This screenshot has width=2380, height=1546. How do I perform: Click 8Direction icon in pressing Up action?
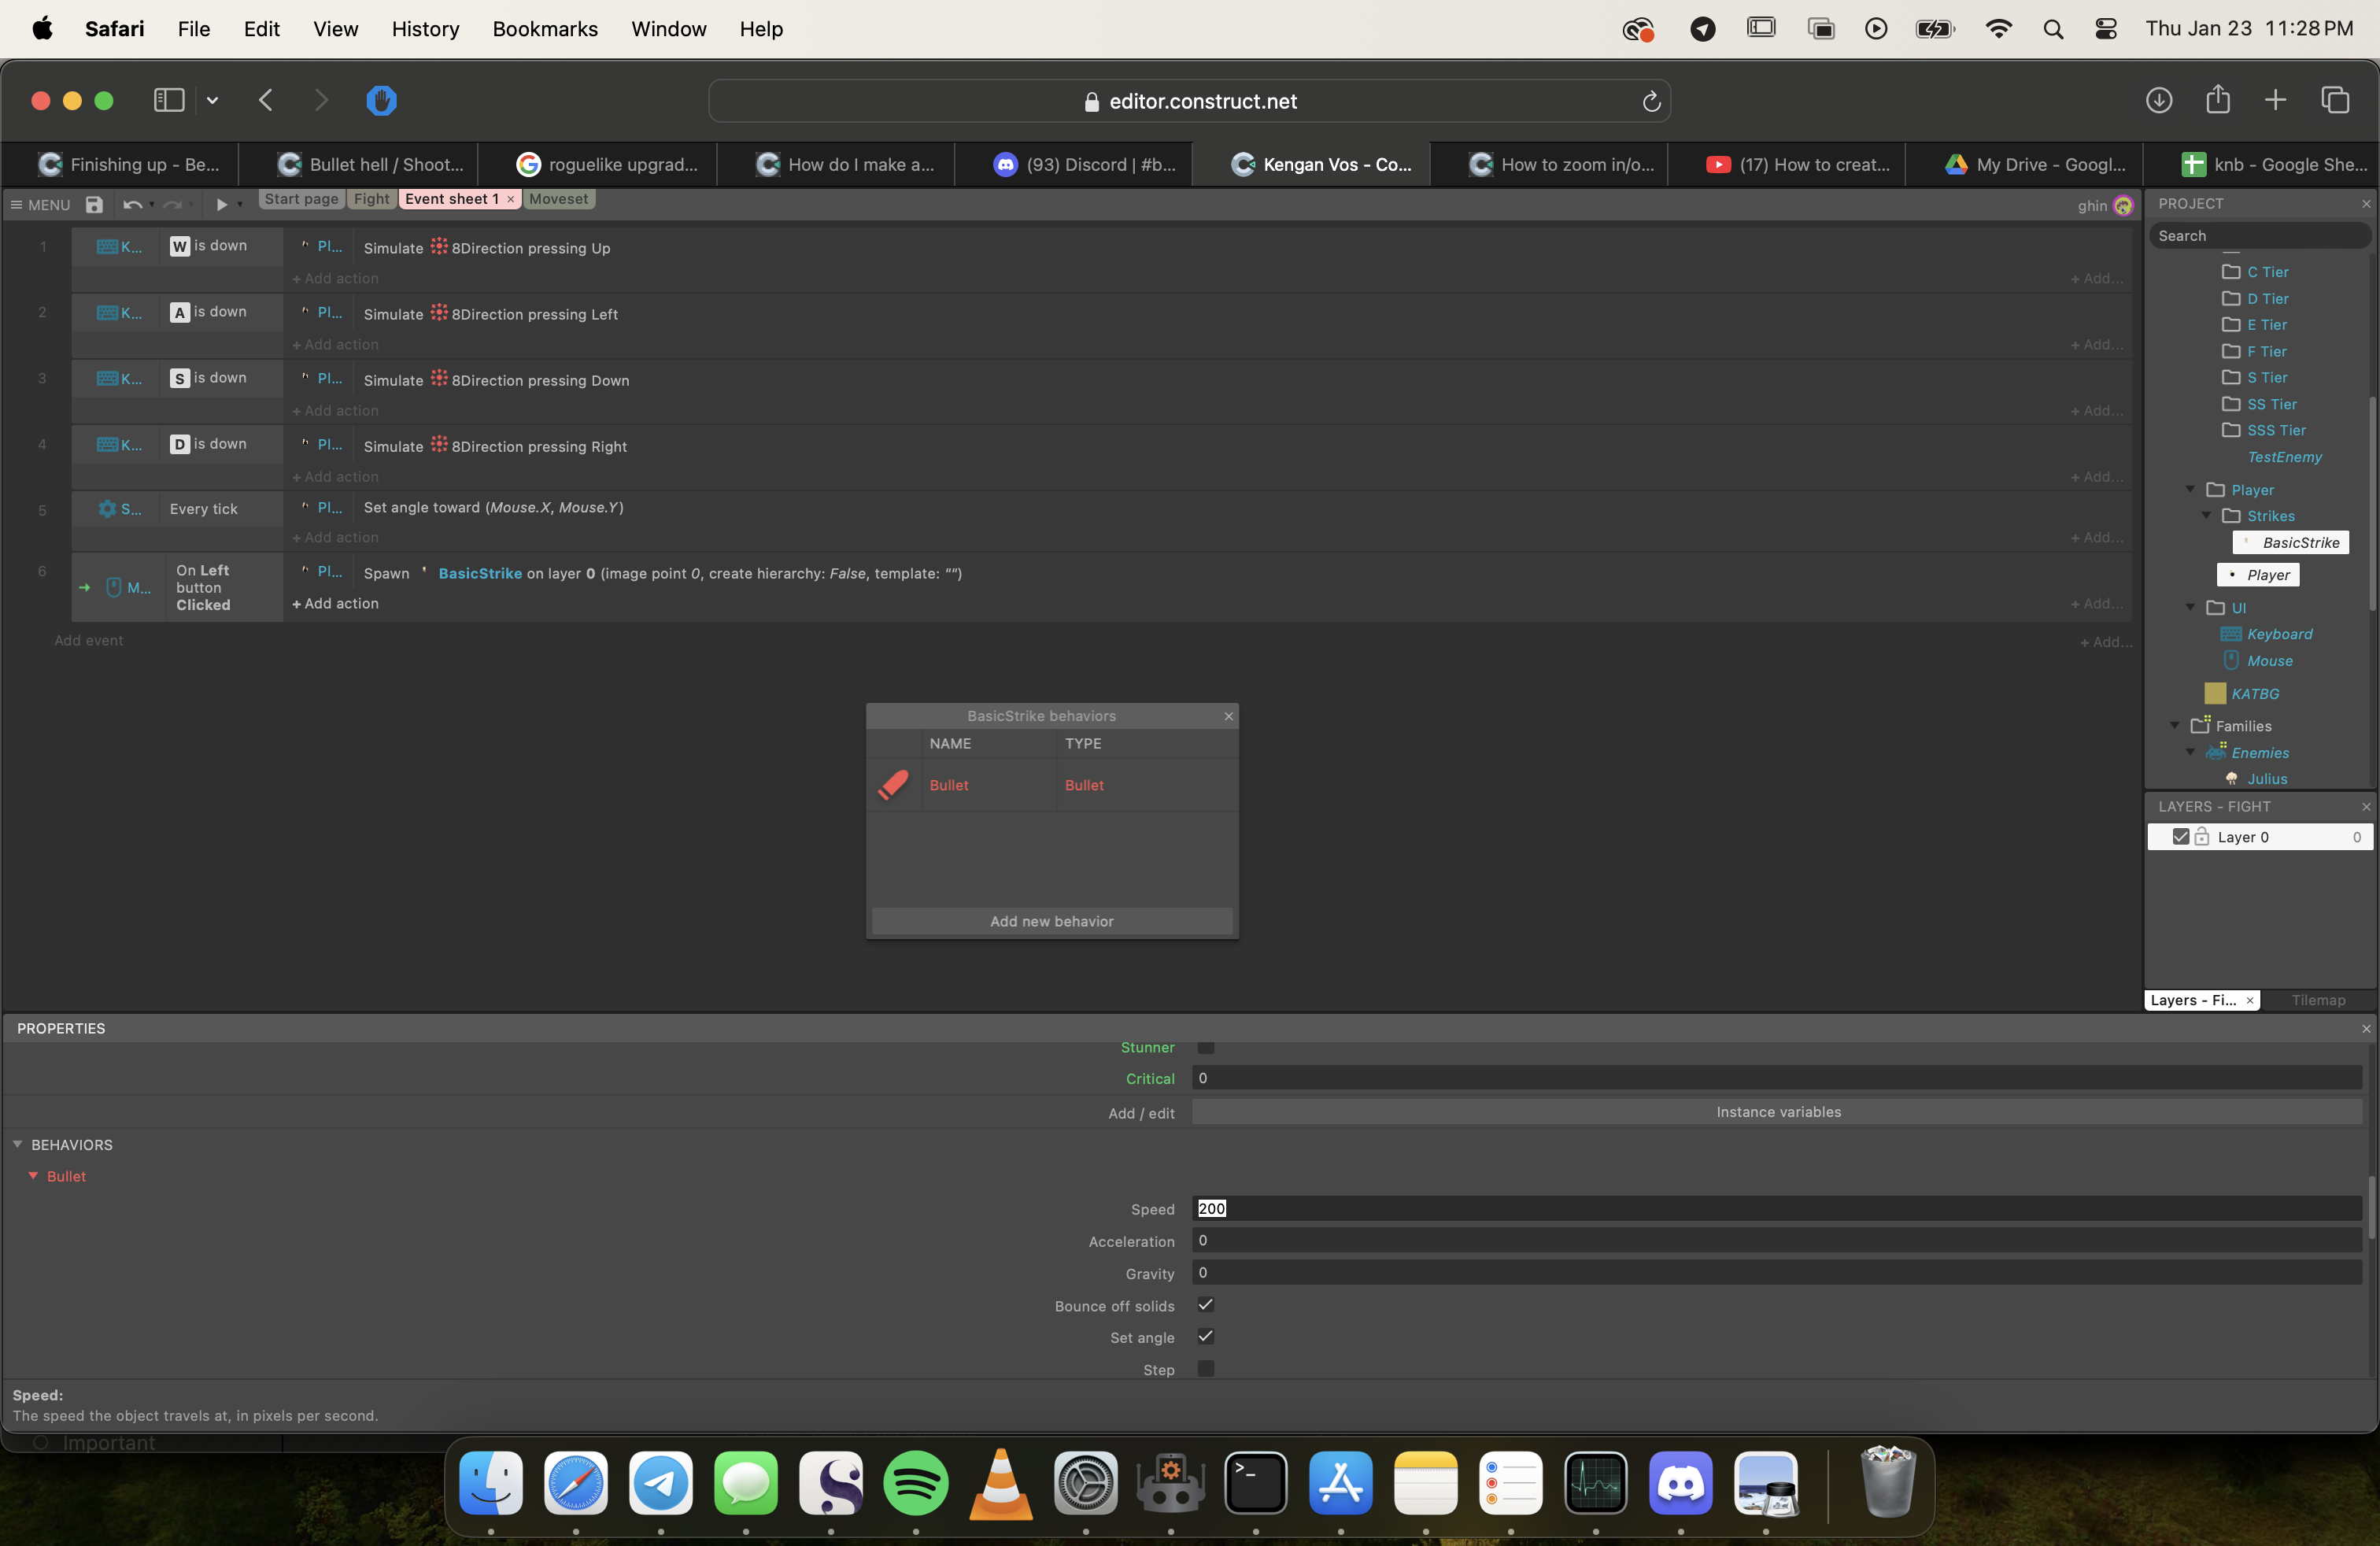[x=439, y=246]
